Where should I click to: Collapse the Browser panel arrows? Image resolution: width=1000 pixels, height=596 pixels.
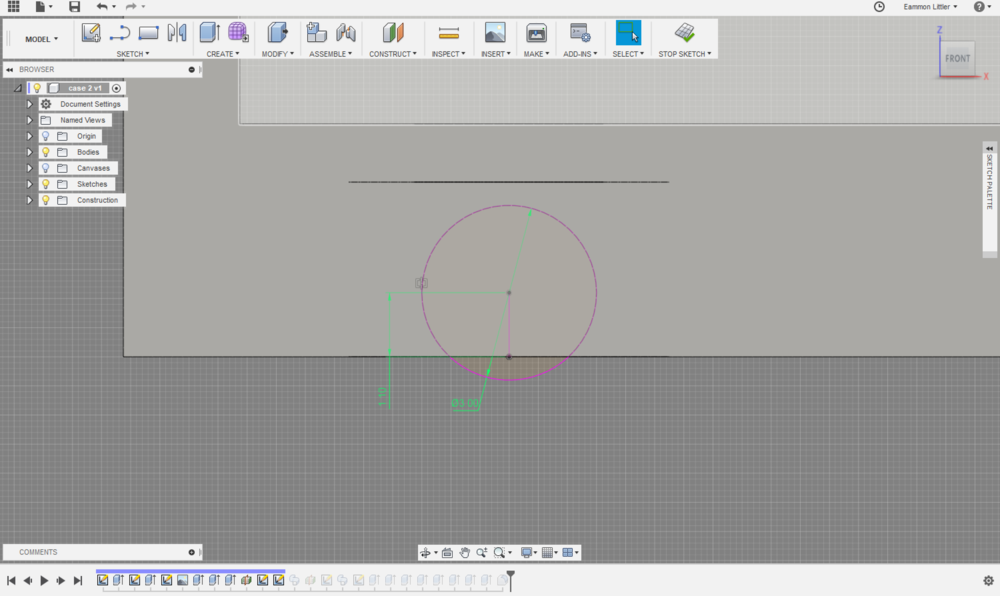(10, 69)
